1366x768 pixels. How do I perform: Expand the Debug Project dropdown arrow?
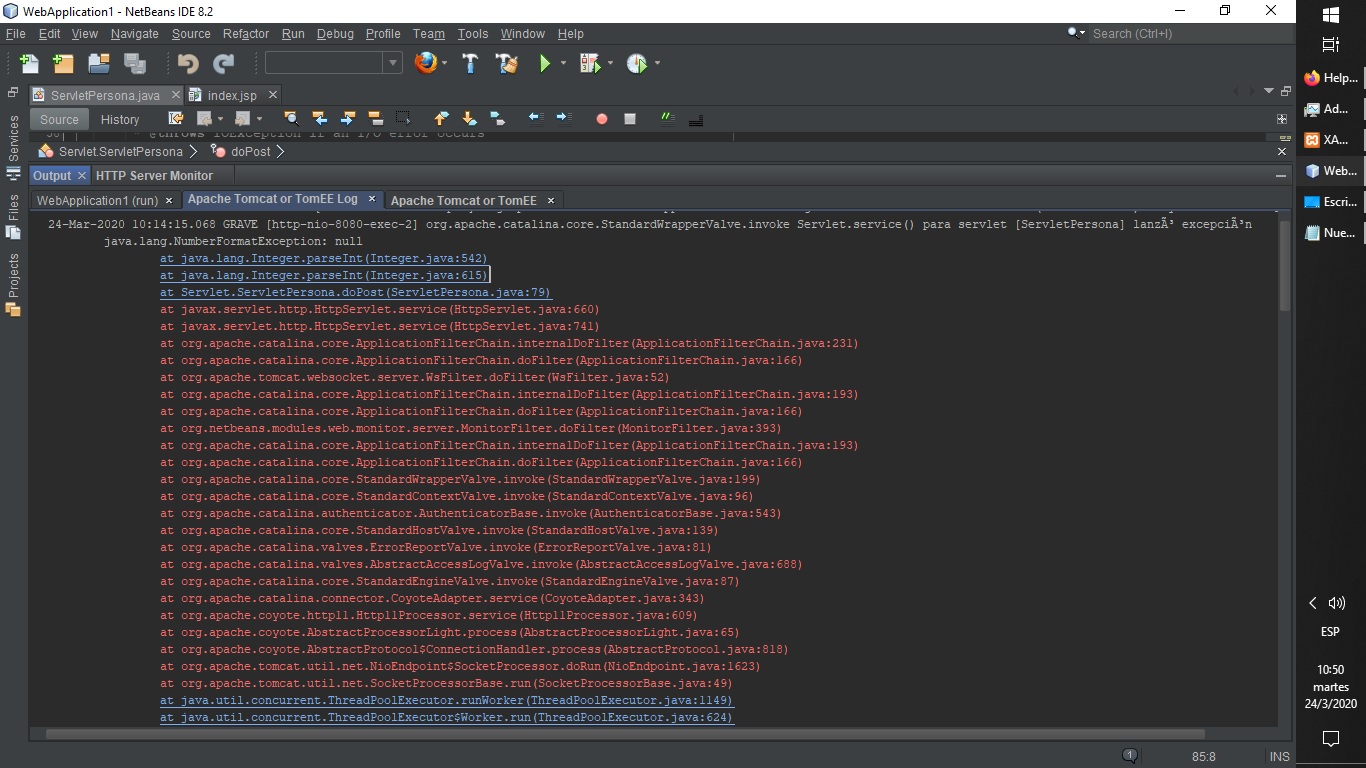tap(610, 63)
